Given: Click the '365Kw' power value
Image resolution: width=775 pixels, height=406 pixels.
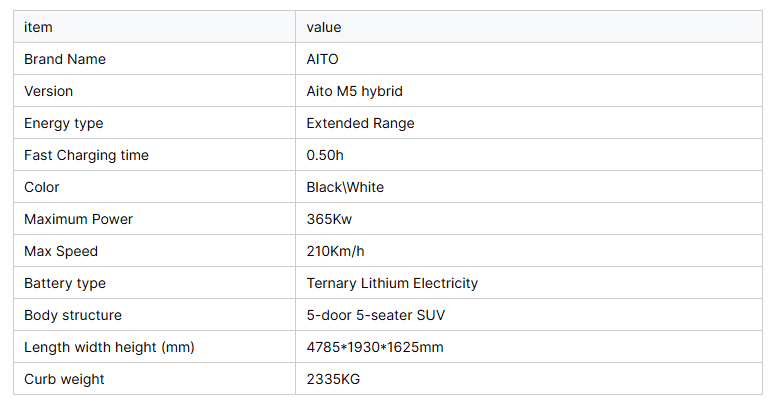Looking at the screenshot, I should tap(328, 219).
